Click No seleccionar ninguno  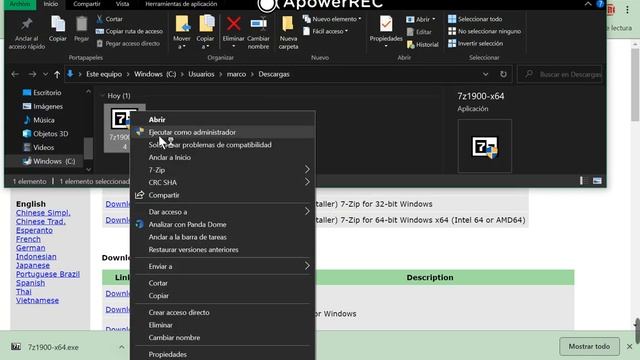point(484,31)
